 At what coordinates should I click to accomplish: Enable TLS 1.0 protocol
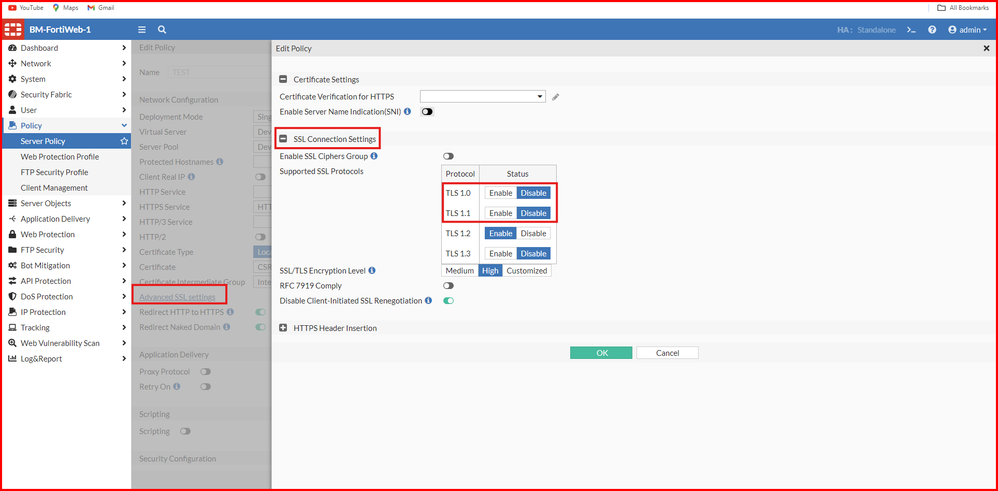pyautogui.click(x=501, y=193)
